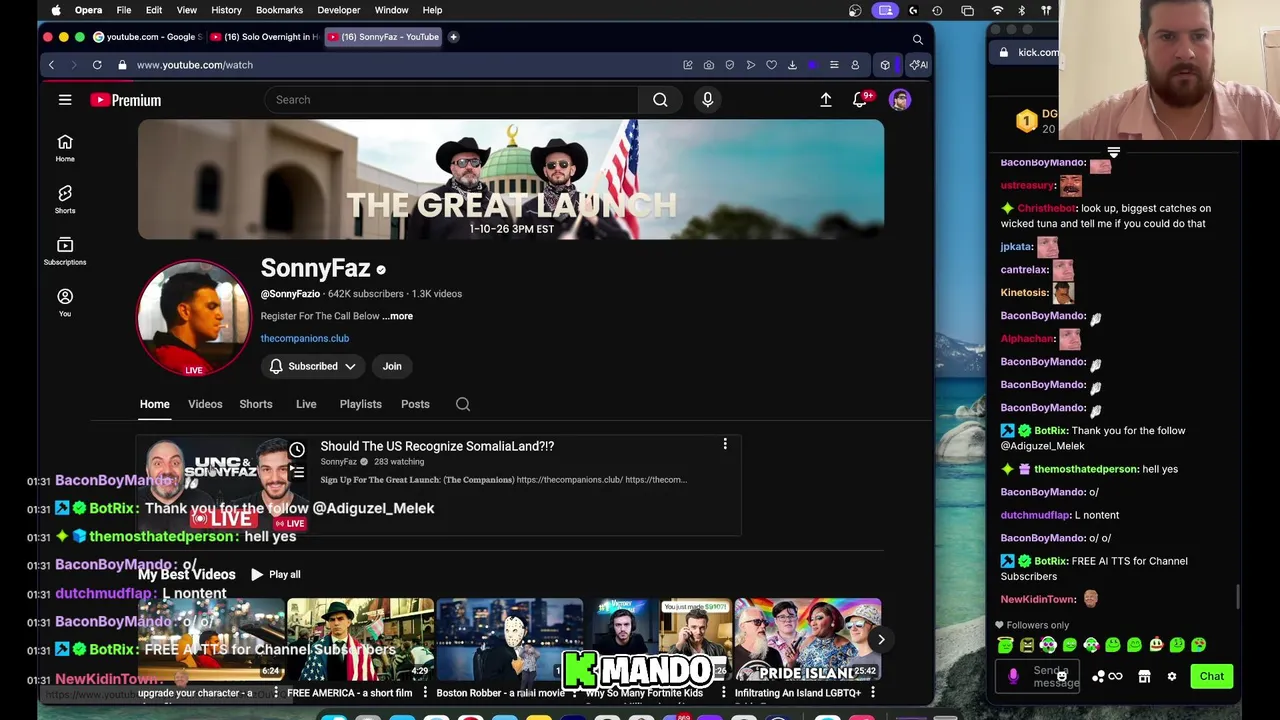Switch to youtube.com Google search tab

pyautogui.click(x=147, y=37)
